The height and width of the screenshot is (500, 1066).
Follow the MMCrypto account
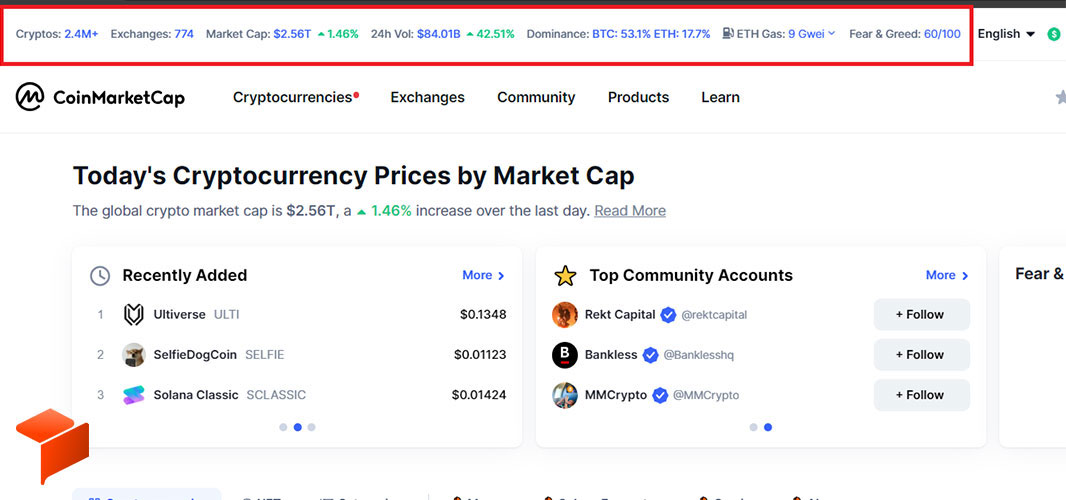(x=921, y=395)
